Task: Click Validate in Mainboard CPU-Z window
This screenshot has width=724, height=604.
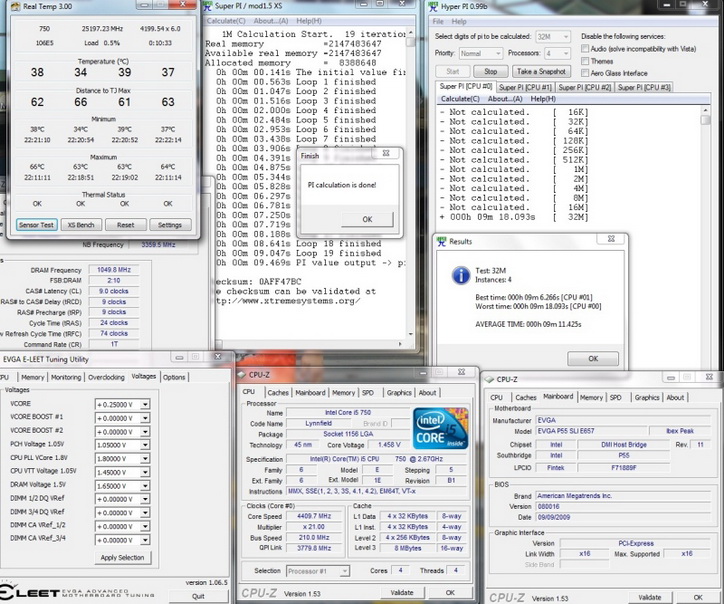Action: click(649, 598)
